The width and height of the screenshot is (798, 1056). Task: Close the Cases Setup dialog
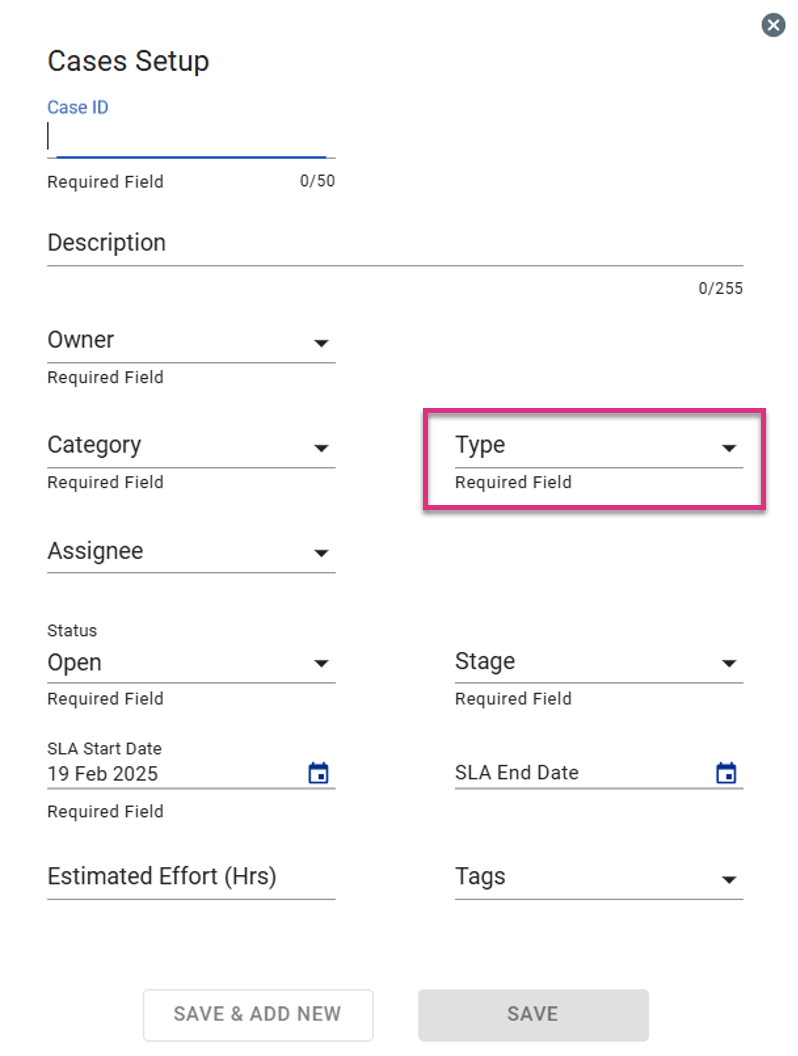(x=773, y=26)
